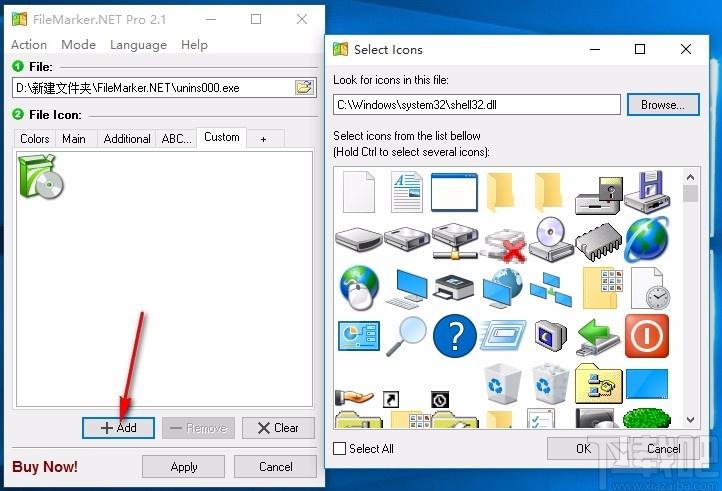Open the Mode menu

[x=78, y=45]
